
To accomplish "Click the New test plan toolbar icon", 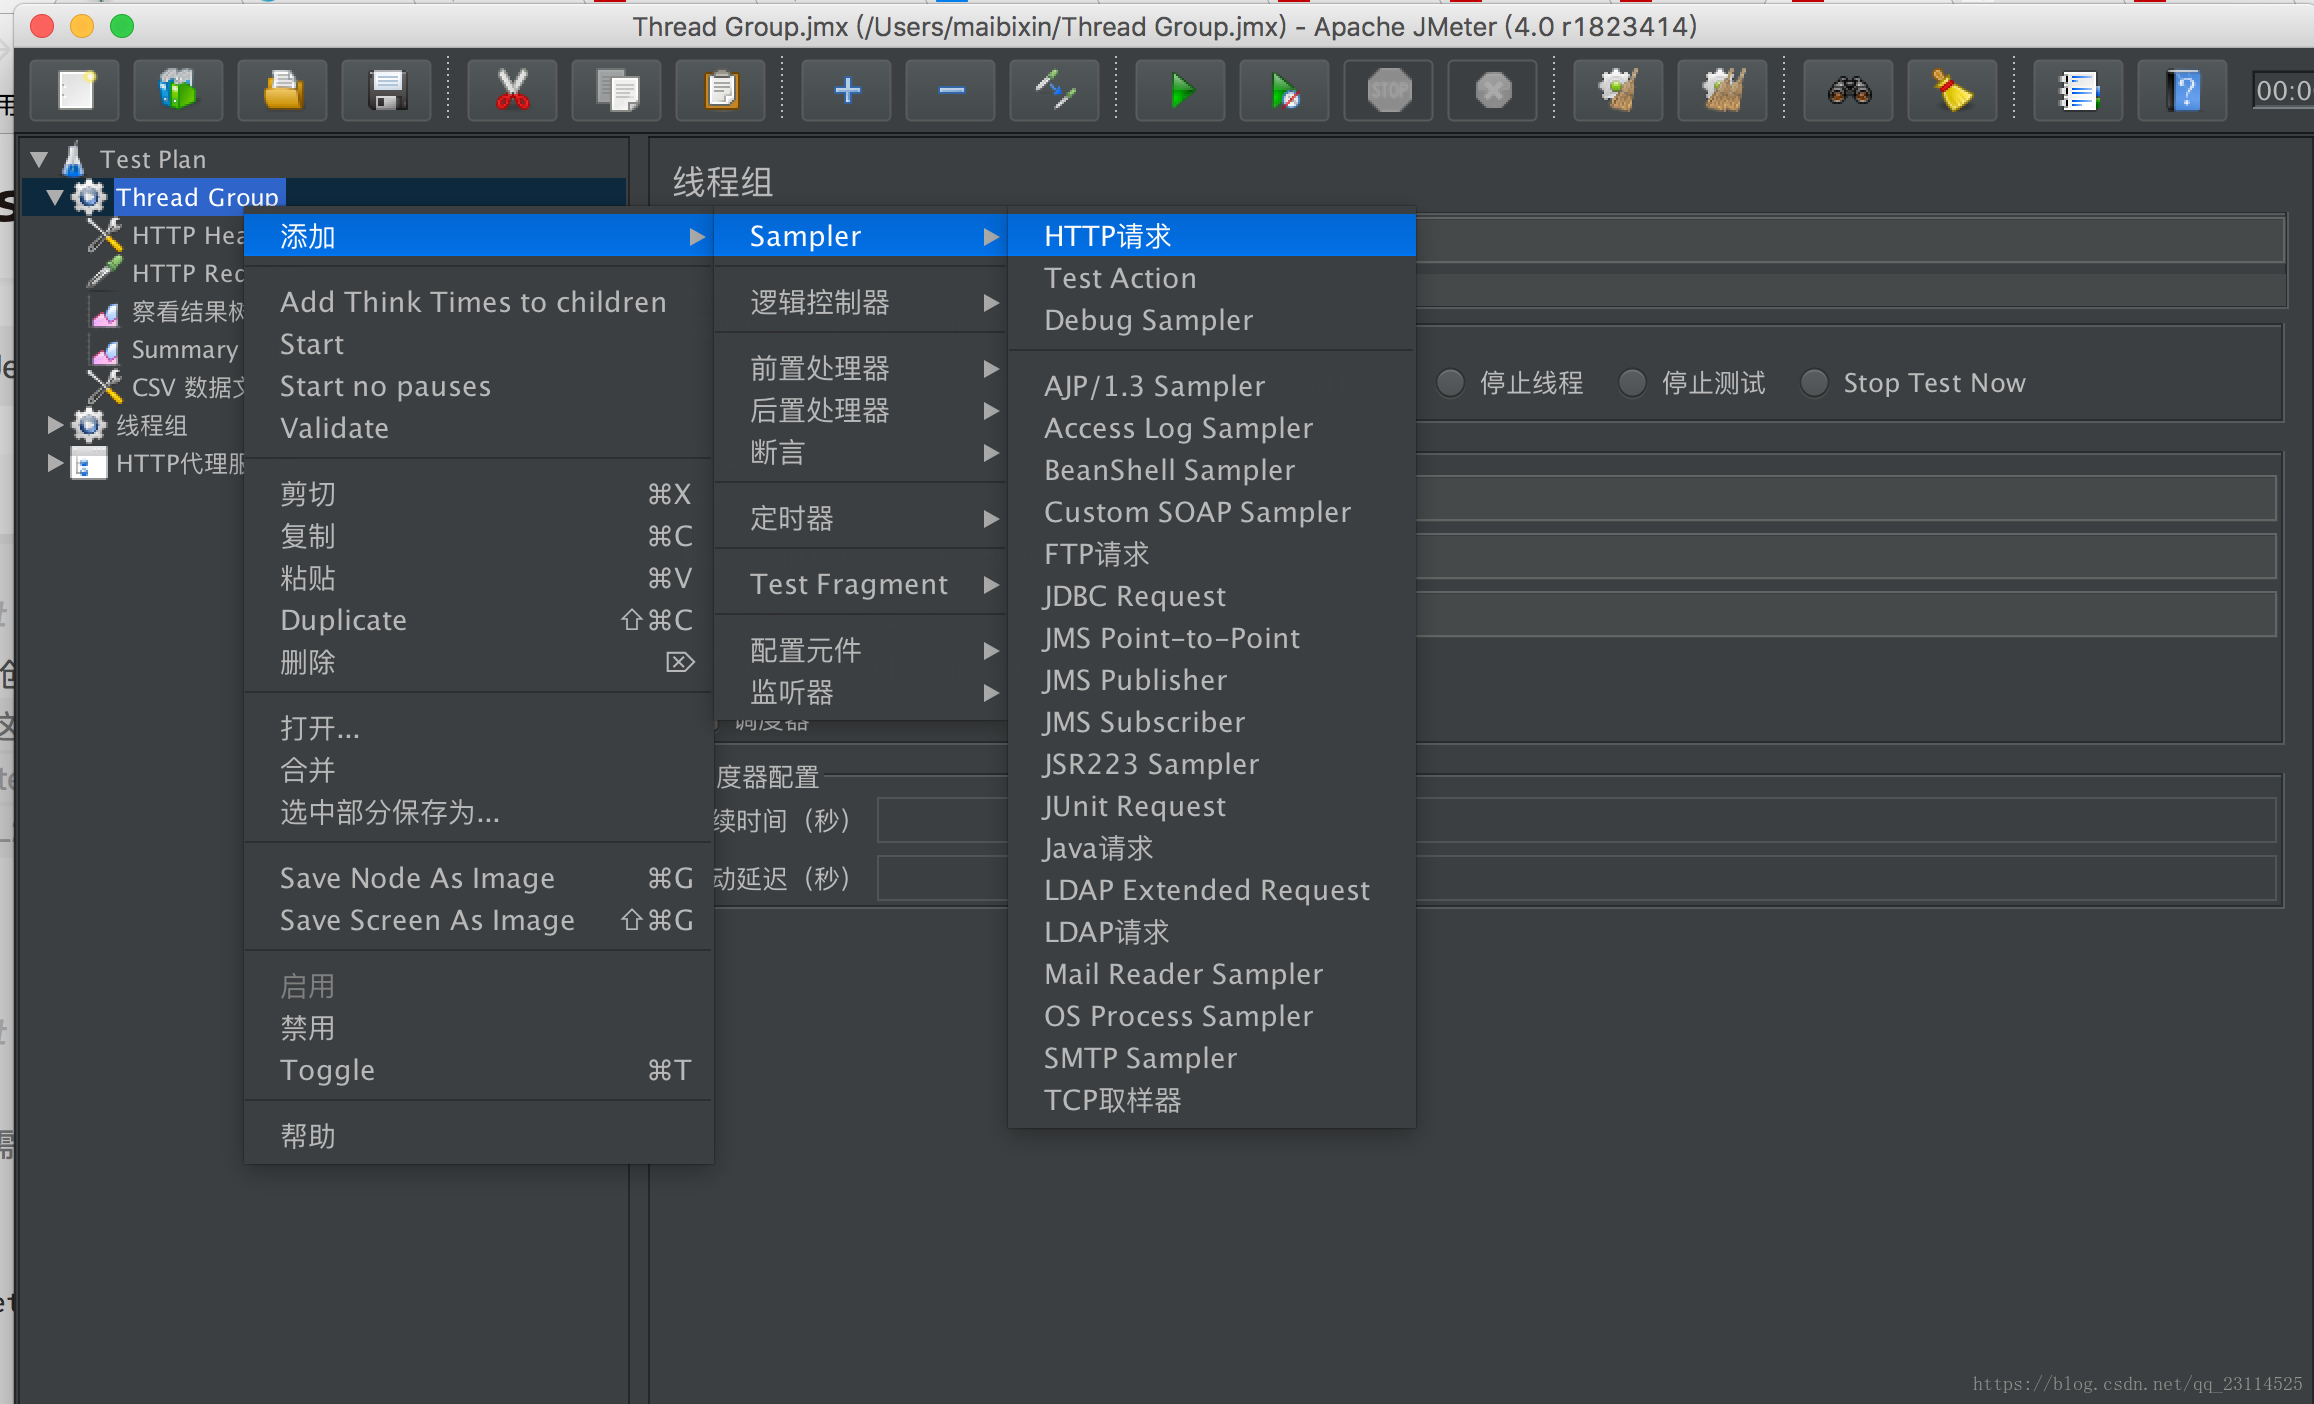I will 76,91.
